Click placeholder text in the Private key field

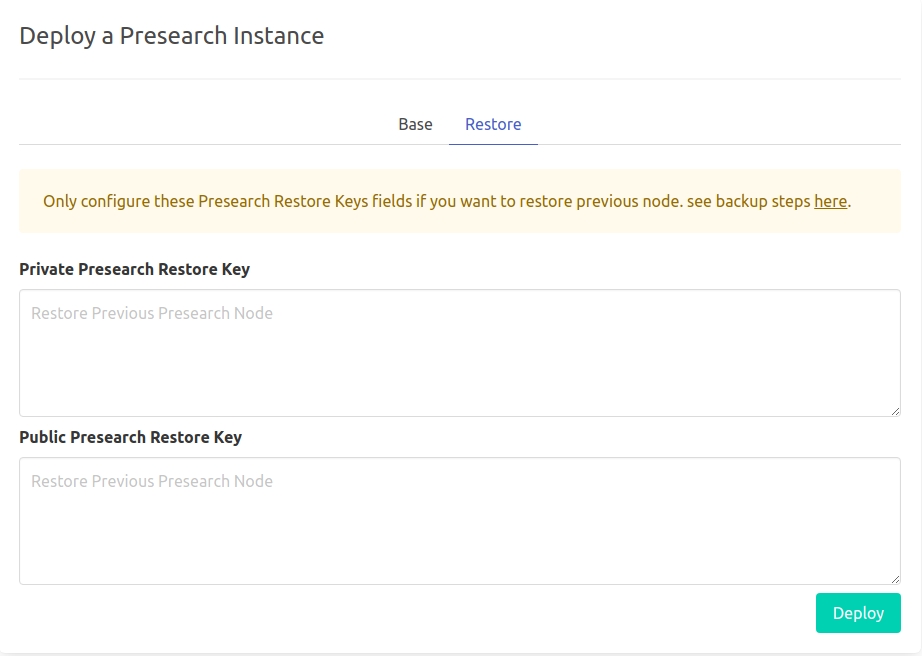(152, 313)
